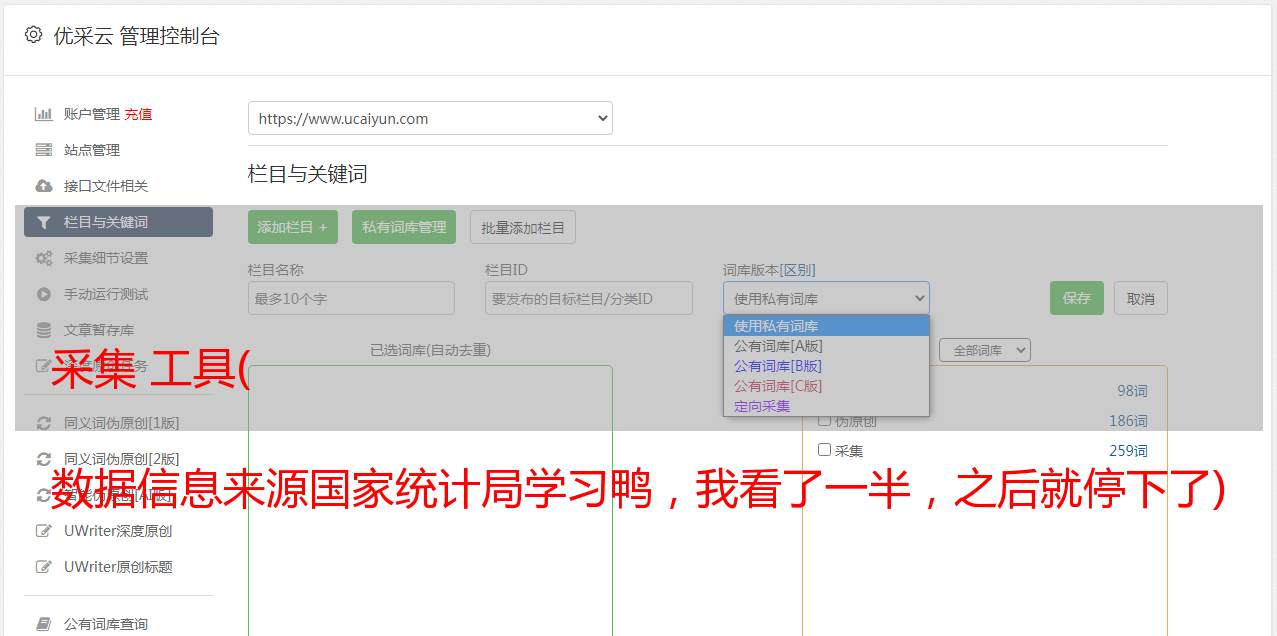Tick the 采集 checkbox in the word list
Viewport: 1277px width, 636px height.
[825, 450]
